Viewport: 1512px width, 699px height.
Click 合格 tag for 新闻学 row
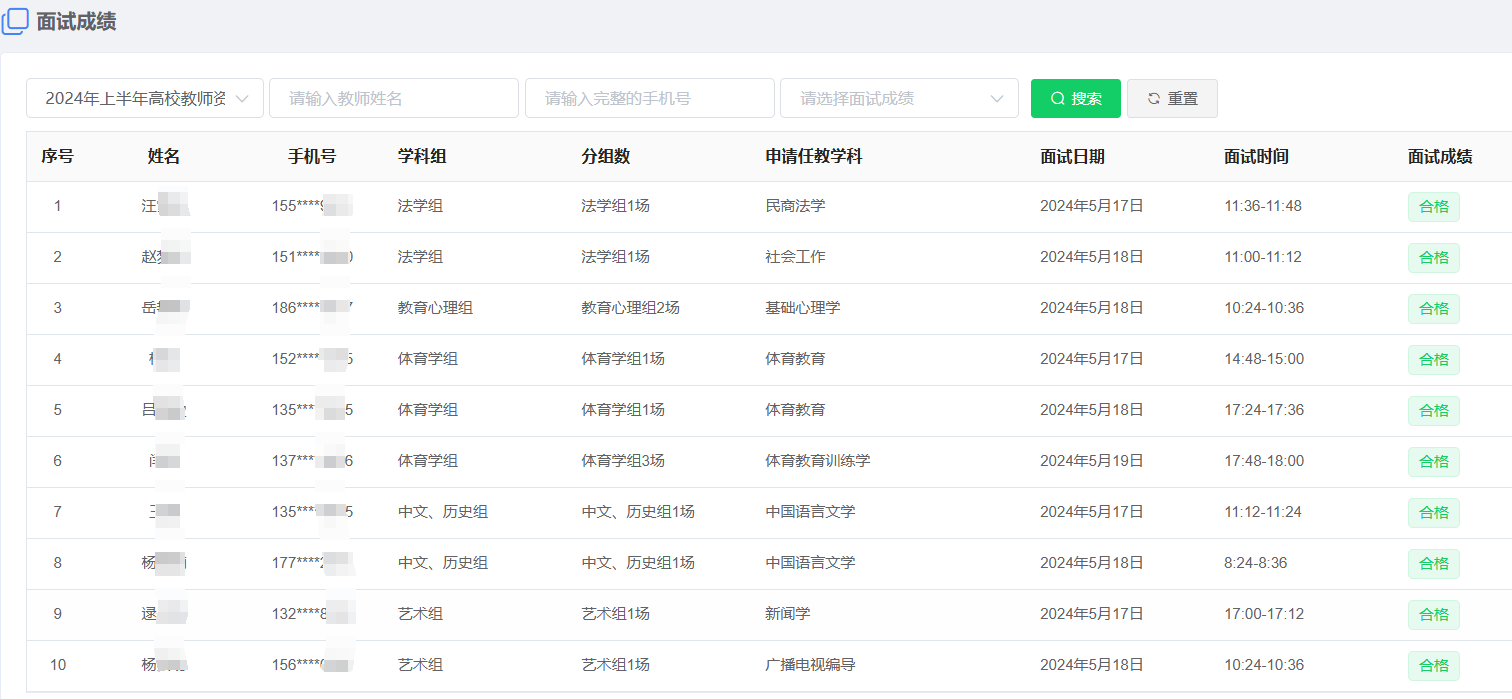point(1433,615)
